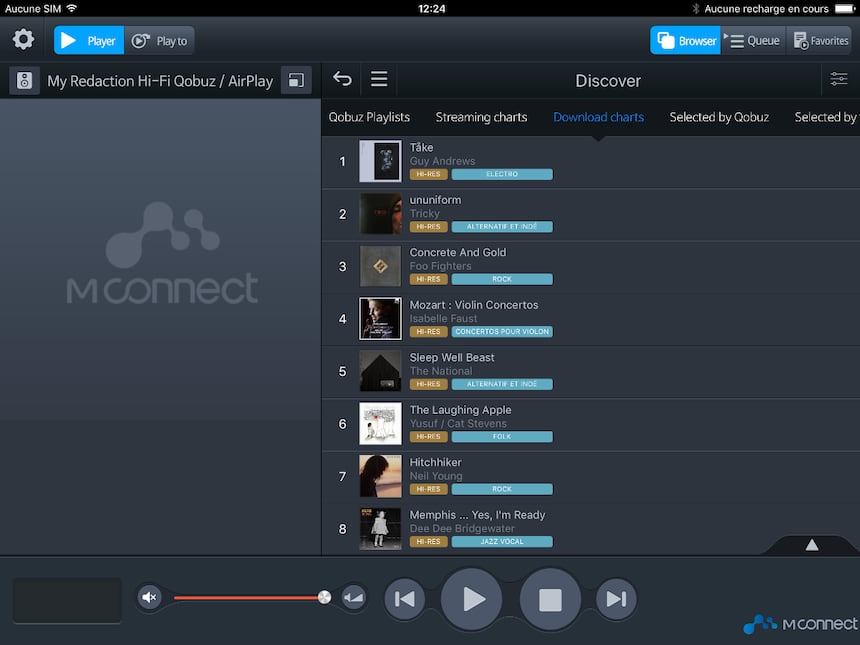This screenshot has width=860, height=645.
Task: Switch to Player mode
Action: click(89, 41)
